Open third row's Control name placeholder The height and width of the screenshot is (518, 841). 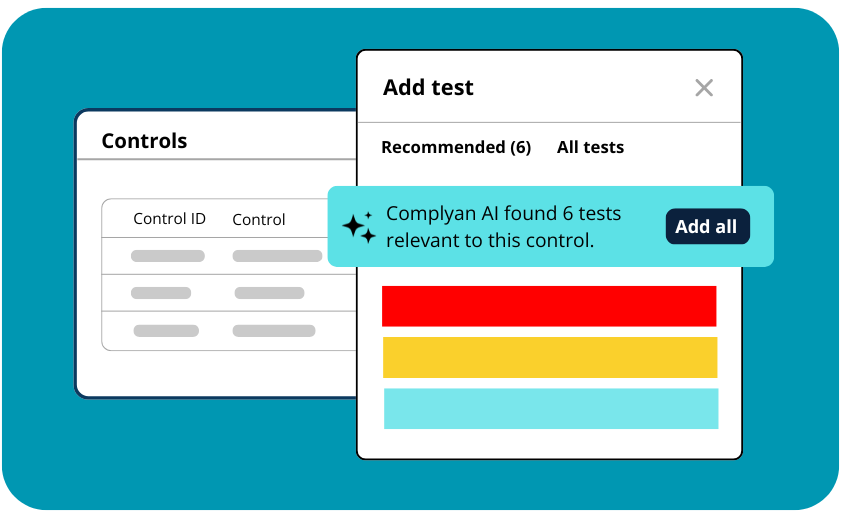point(274,330)
